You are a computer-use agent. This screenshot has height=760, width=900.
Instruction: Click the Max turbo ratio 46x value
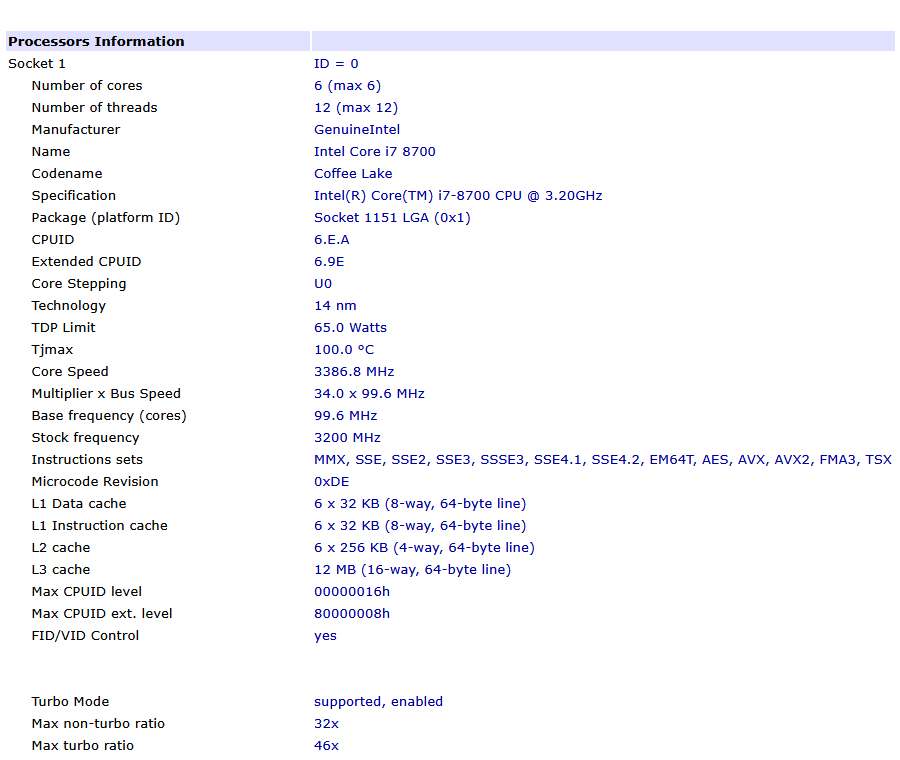(326, 746)
